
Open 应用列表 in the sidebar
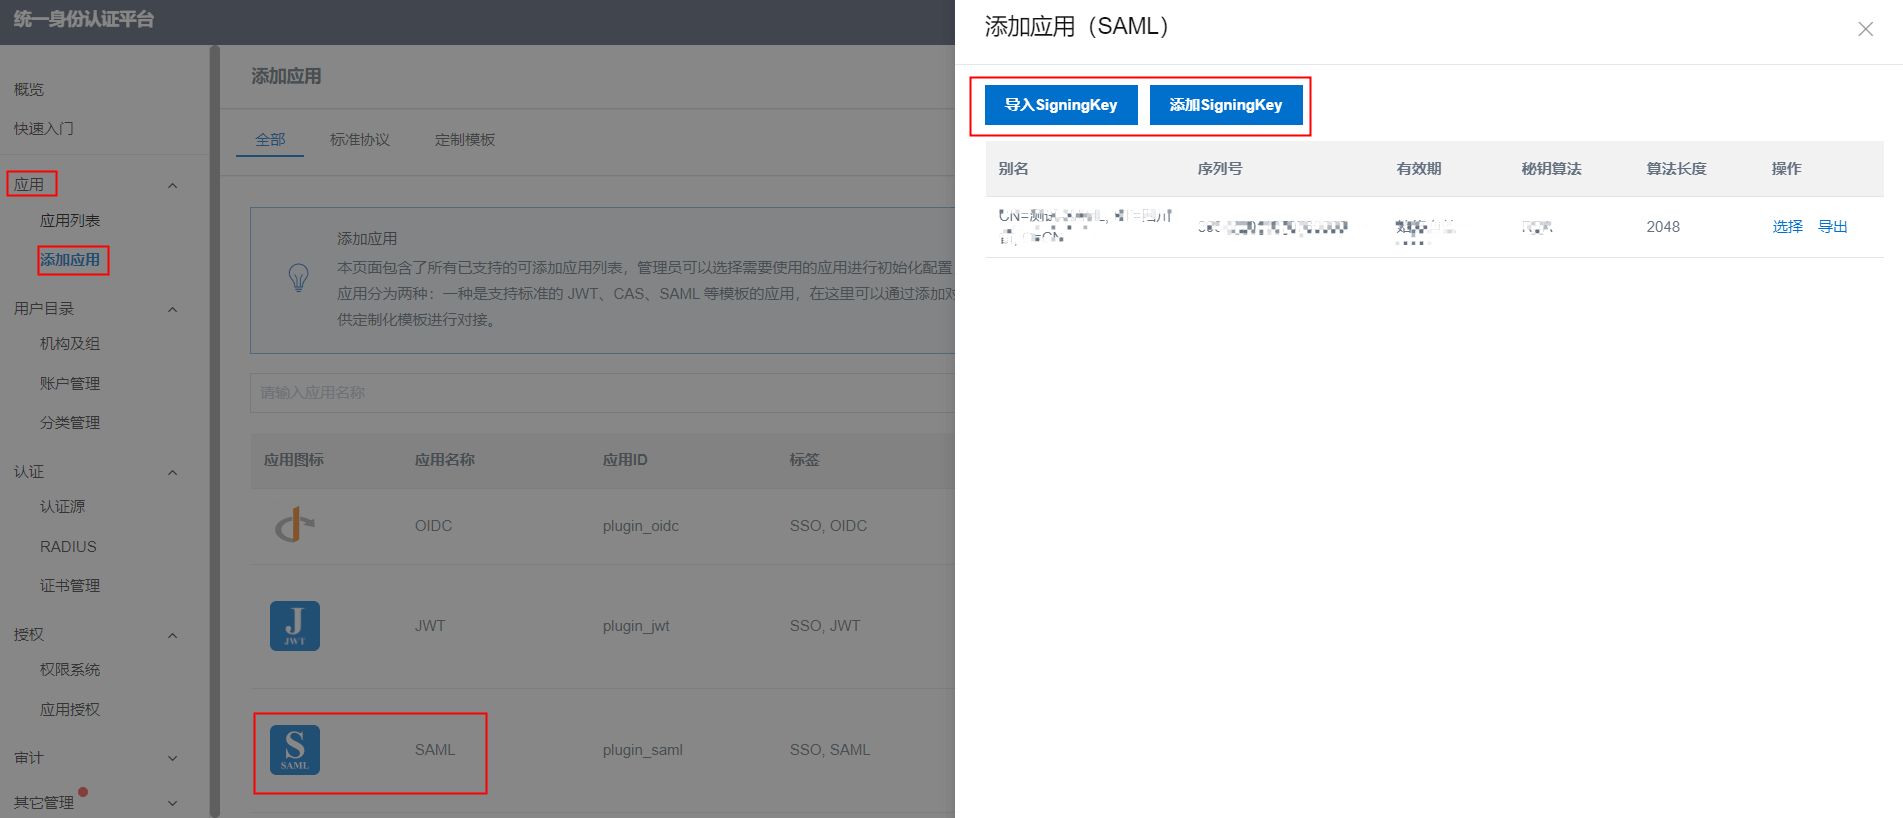coord(70,221)
